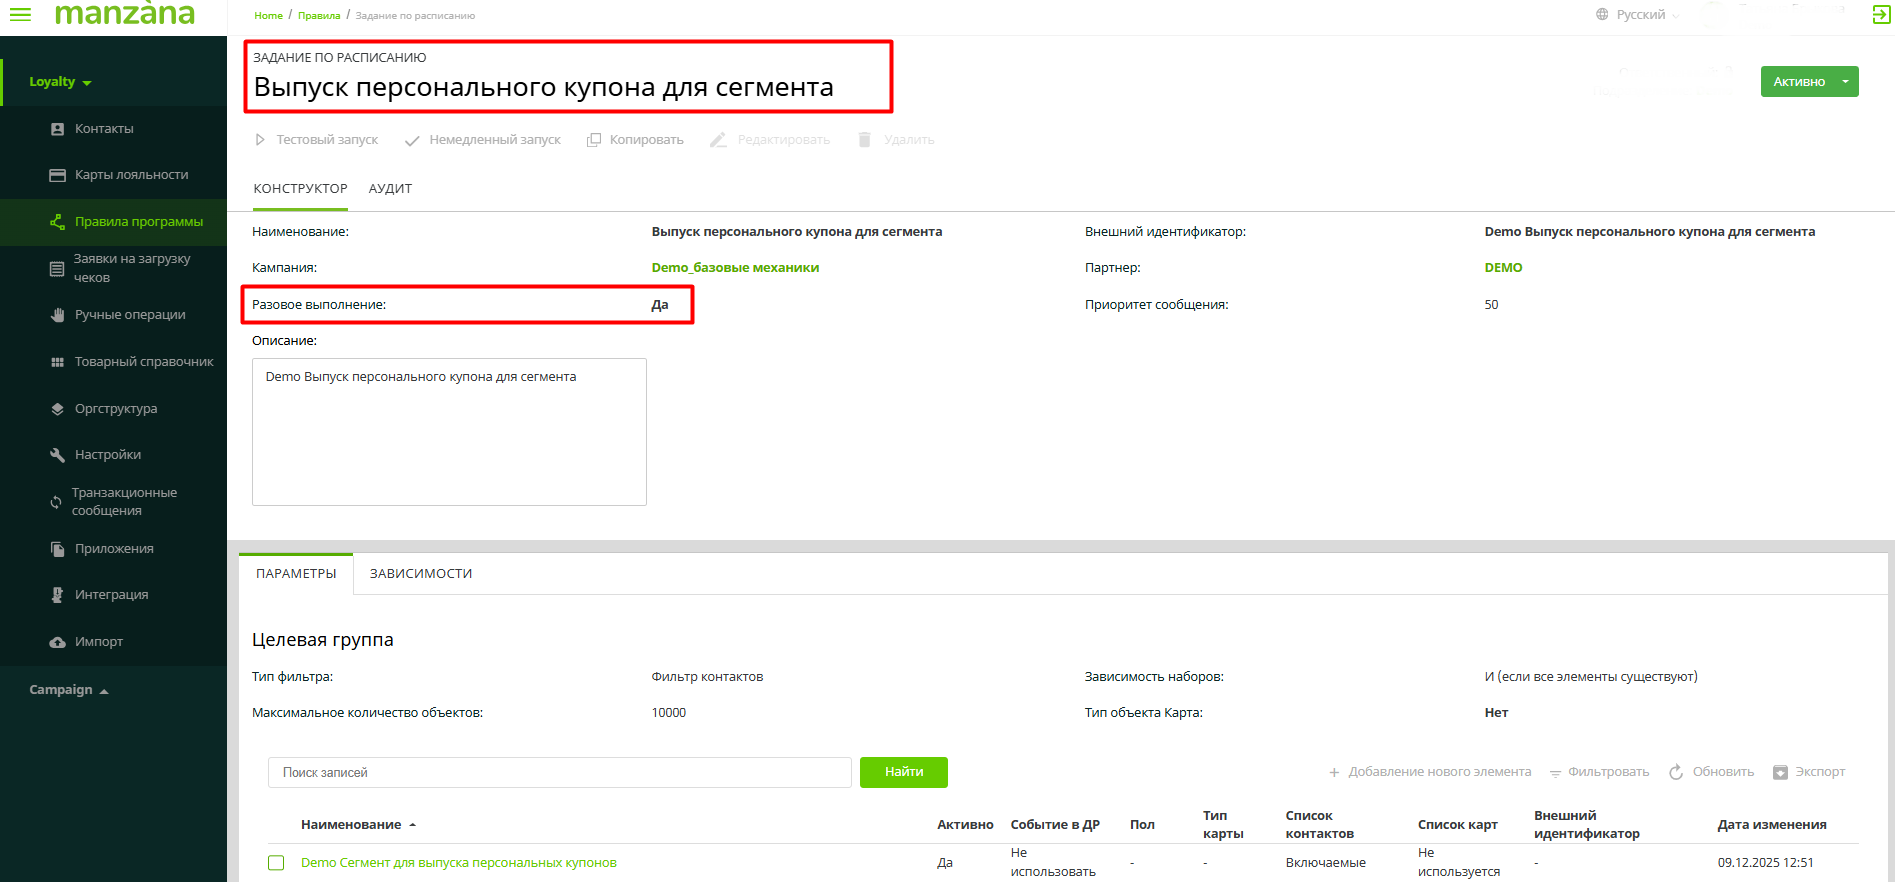Click the hamburger menu icon

20,14
